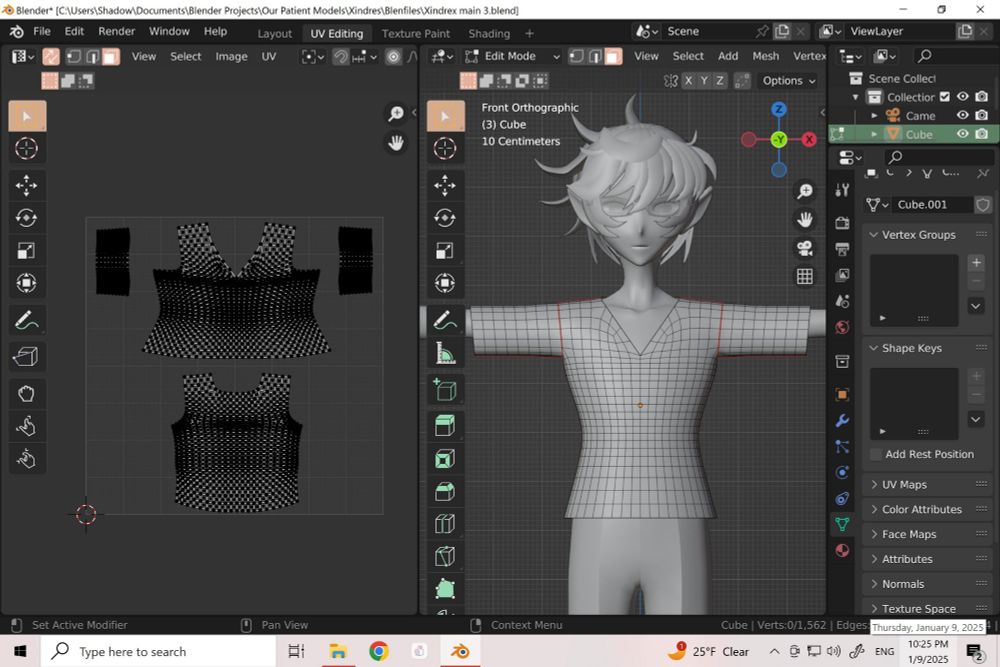Enable the Add Rest Position checkbox

[876, 454]
